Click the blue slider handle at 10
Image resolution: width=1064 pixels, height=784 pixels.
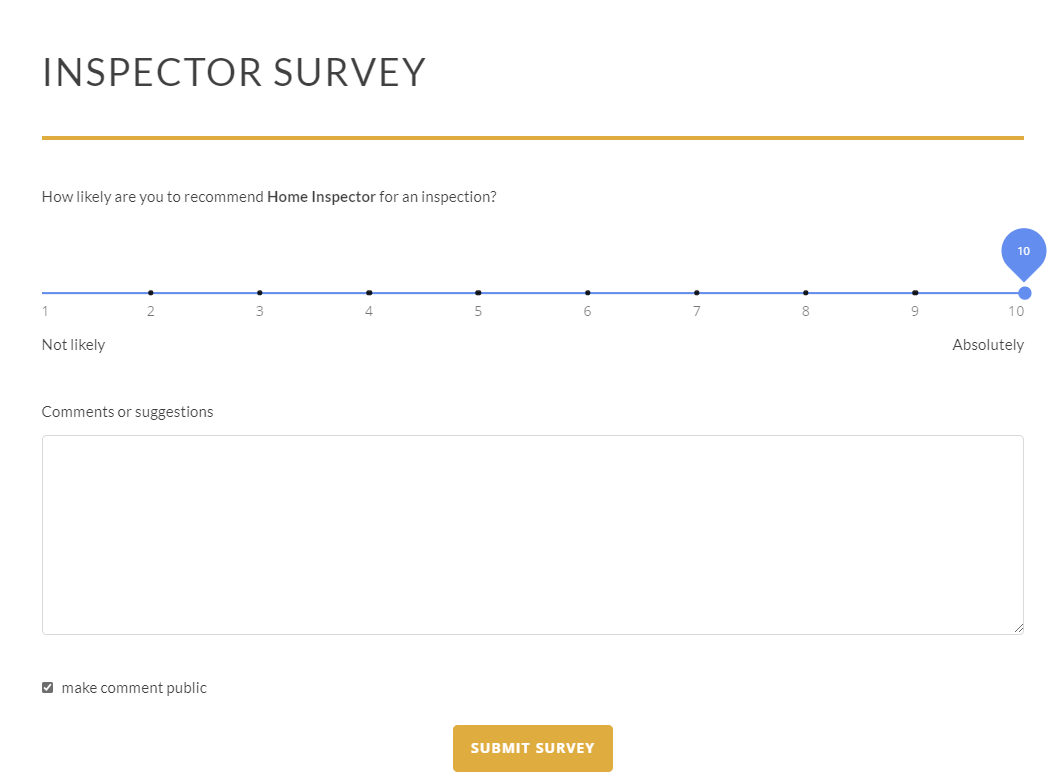tap(1024, 293)
